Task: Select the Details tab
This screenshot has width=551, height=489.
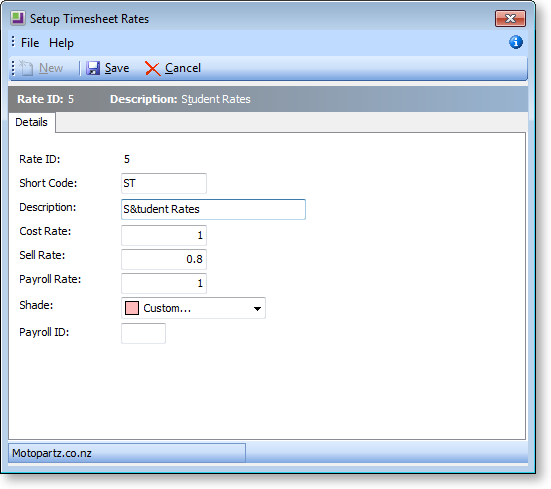Action: pos(32,122)
